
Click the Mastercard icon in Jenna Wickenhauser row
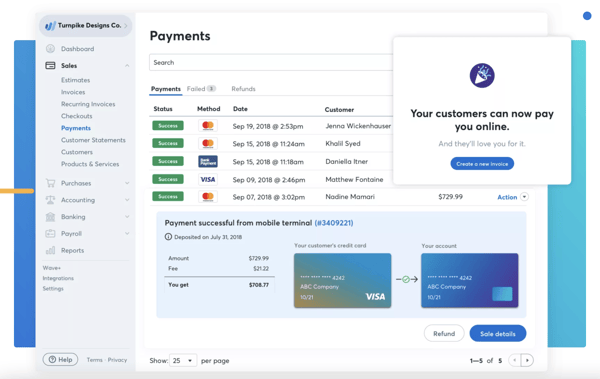click(x=208, y=126)
